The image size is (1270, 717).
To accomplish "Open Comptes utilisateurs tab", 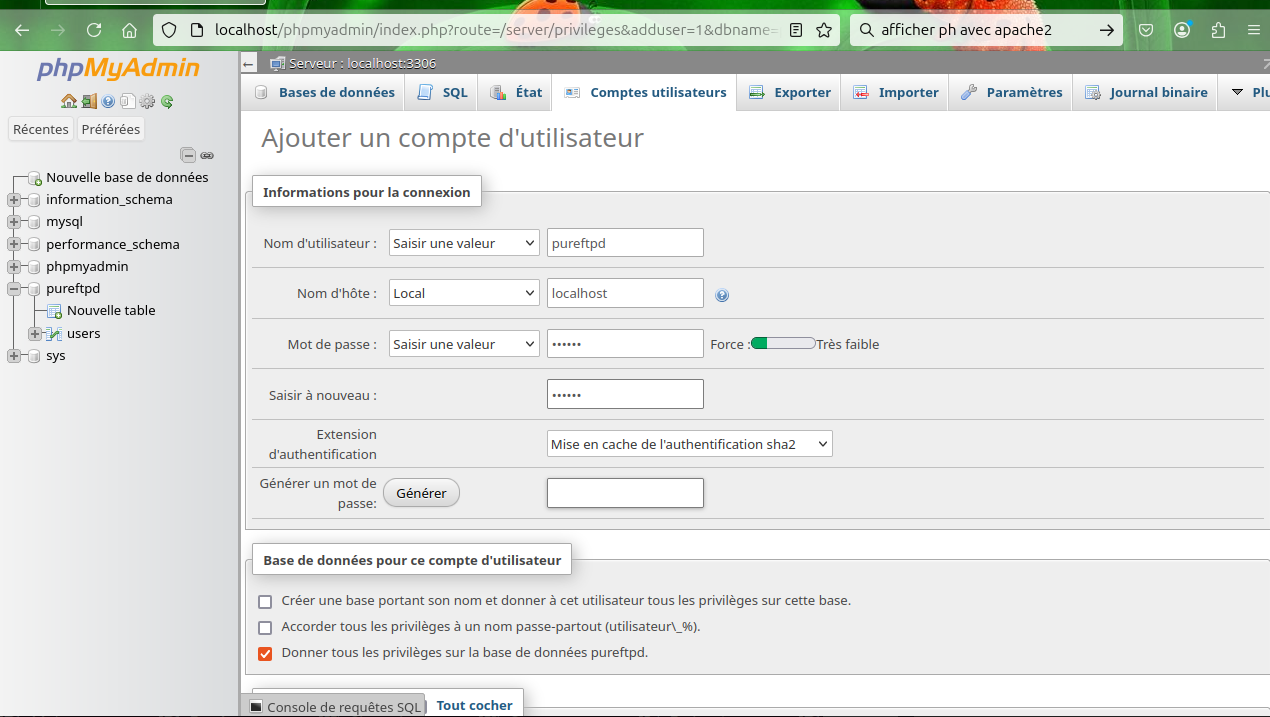I will pyautogui.click(x=645, y=92).
